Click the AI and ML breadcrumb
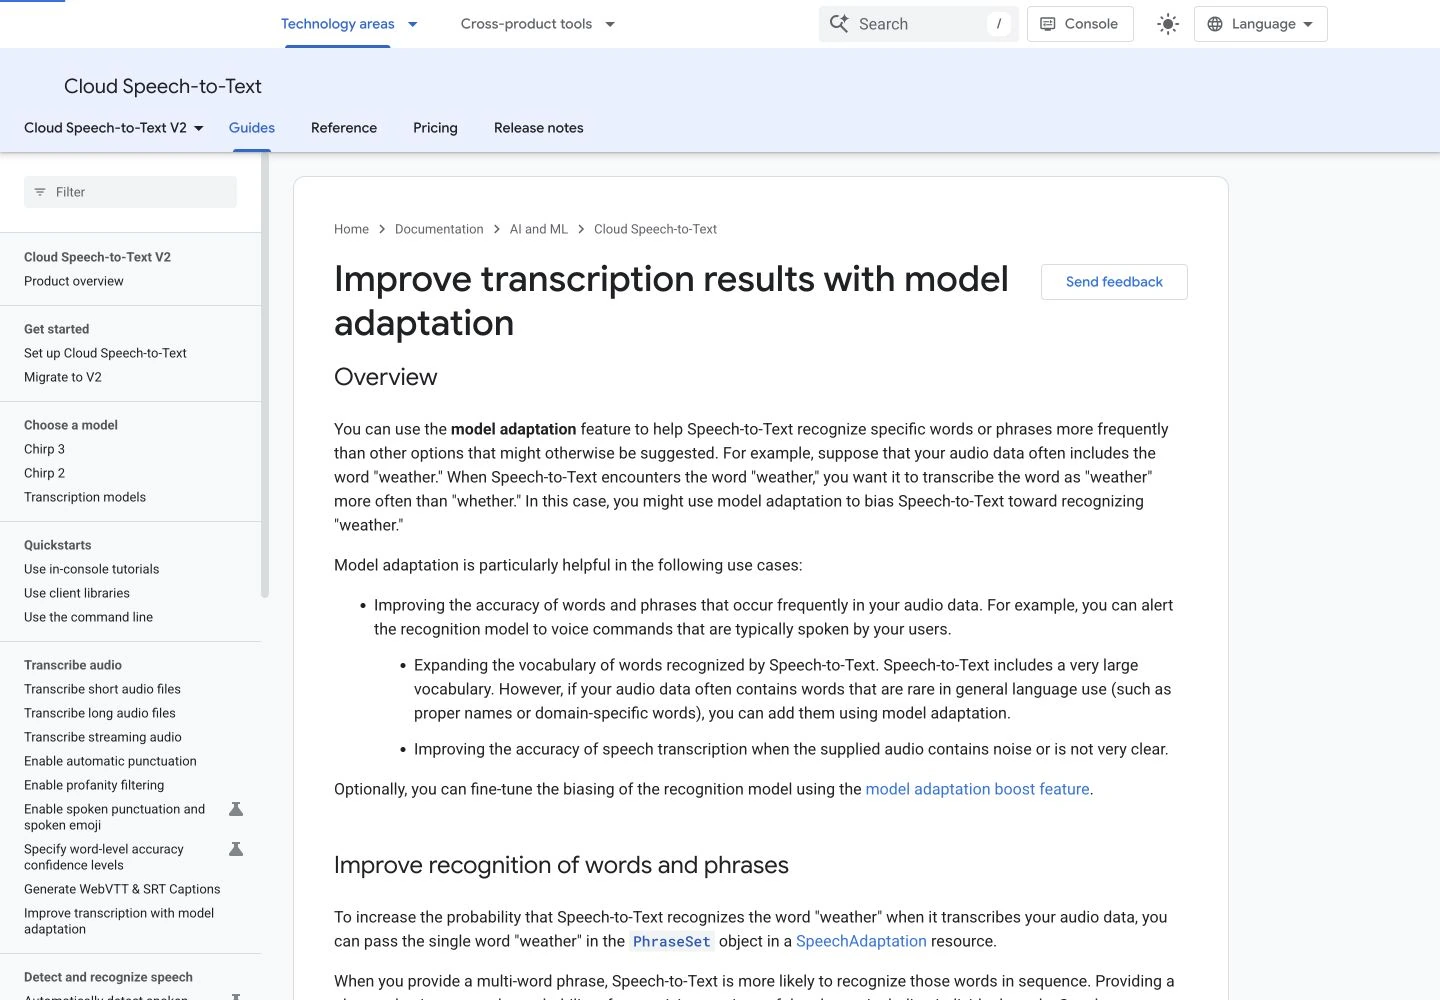 [539, 229]
